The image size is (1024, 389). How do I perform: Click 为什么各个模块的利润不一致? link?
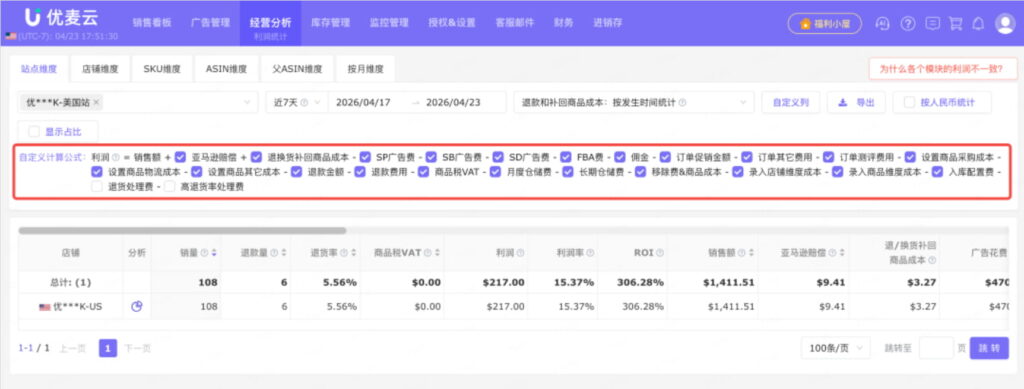(942, 69)
